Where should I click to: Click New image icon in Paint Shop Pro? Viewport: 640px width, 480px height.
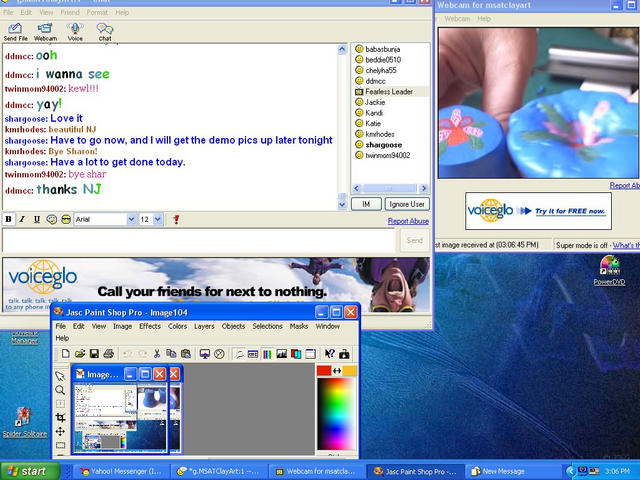coord(65,353)
